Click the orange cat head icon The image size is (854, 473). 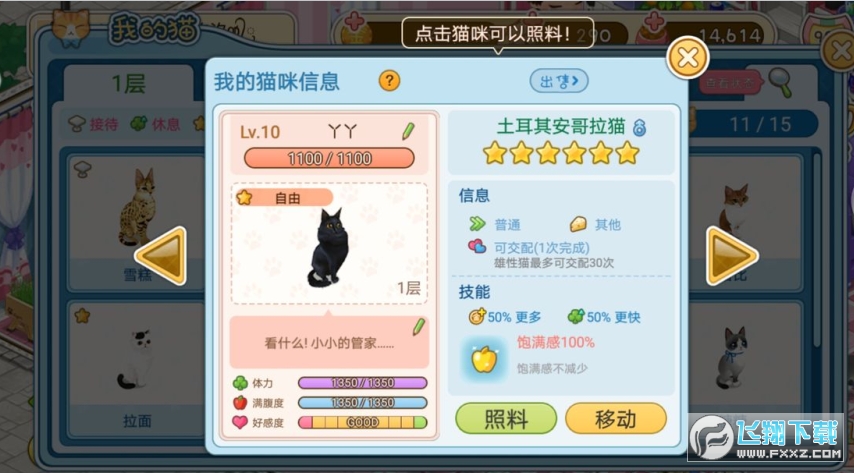(71, 27)
